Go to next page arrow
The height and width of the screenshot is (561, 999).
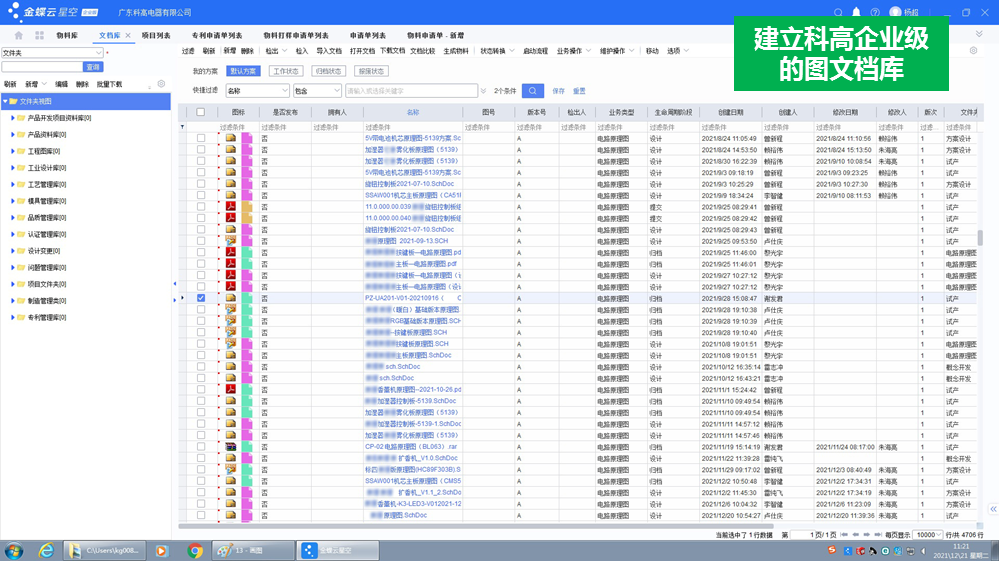[x=866, y=535]
